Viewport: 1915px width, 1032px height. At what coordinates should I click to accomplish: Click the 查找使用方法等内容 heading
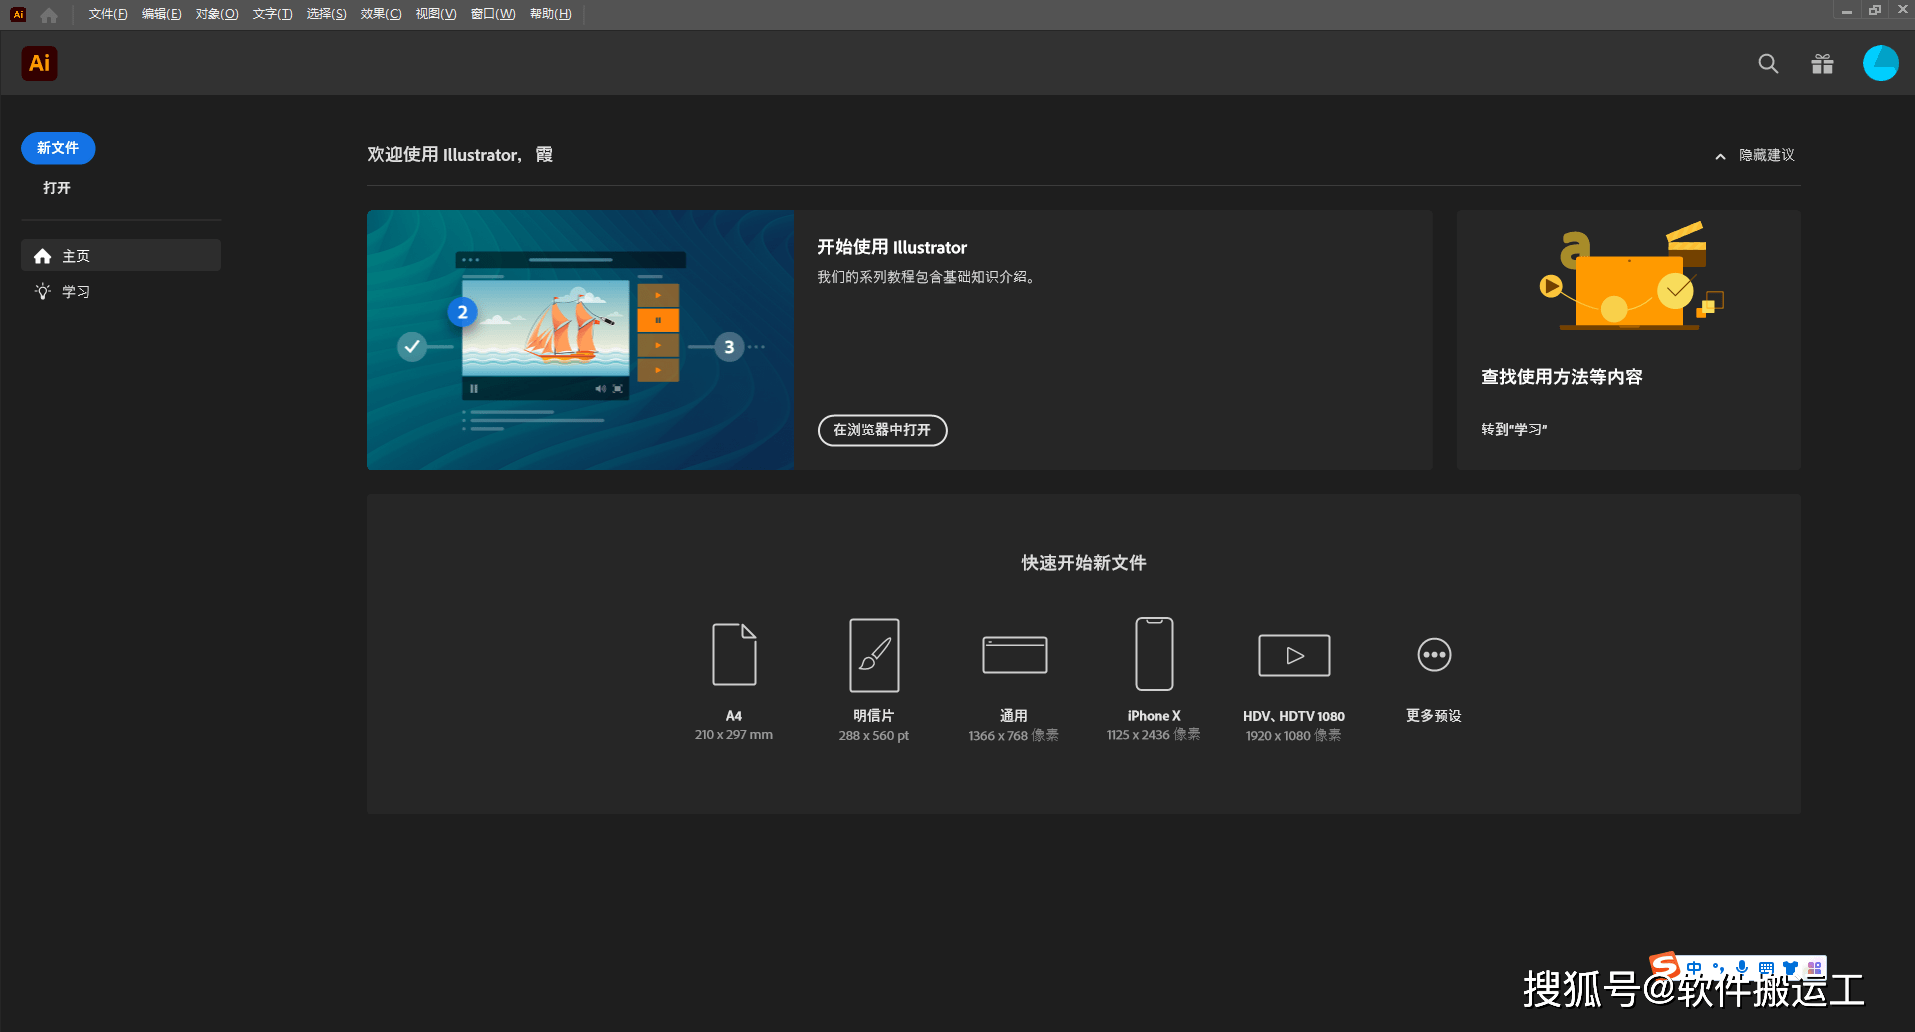(x=1561, y=377)
